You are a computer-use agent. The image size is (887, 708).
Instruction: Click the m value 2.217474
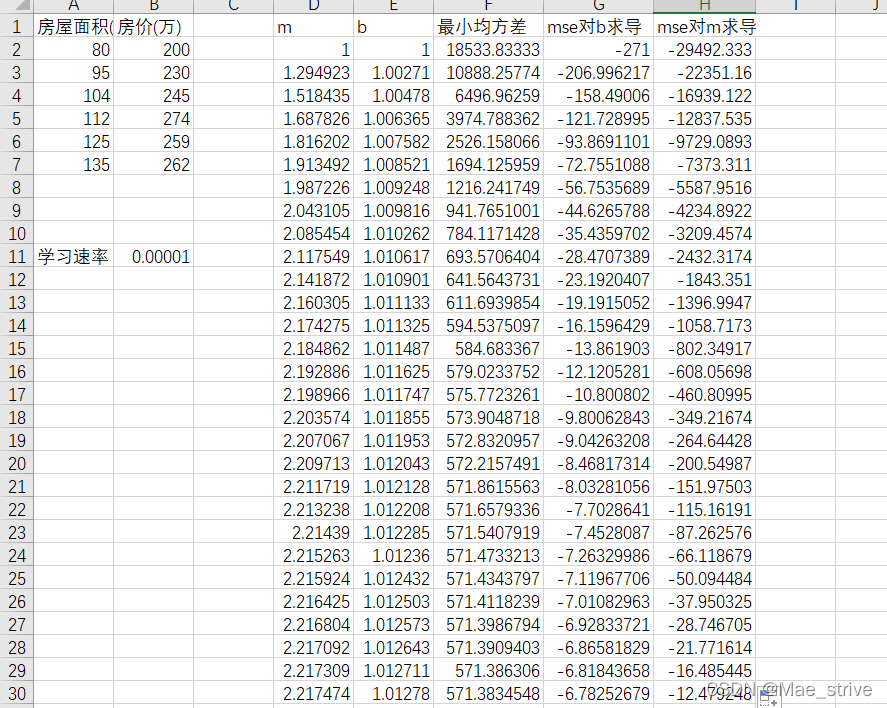314,693
